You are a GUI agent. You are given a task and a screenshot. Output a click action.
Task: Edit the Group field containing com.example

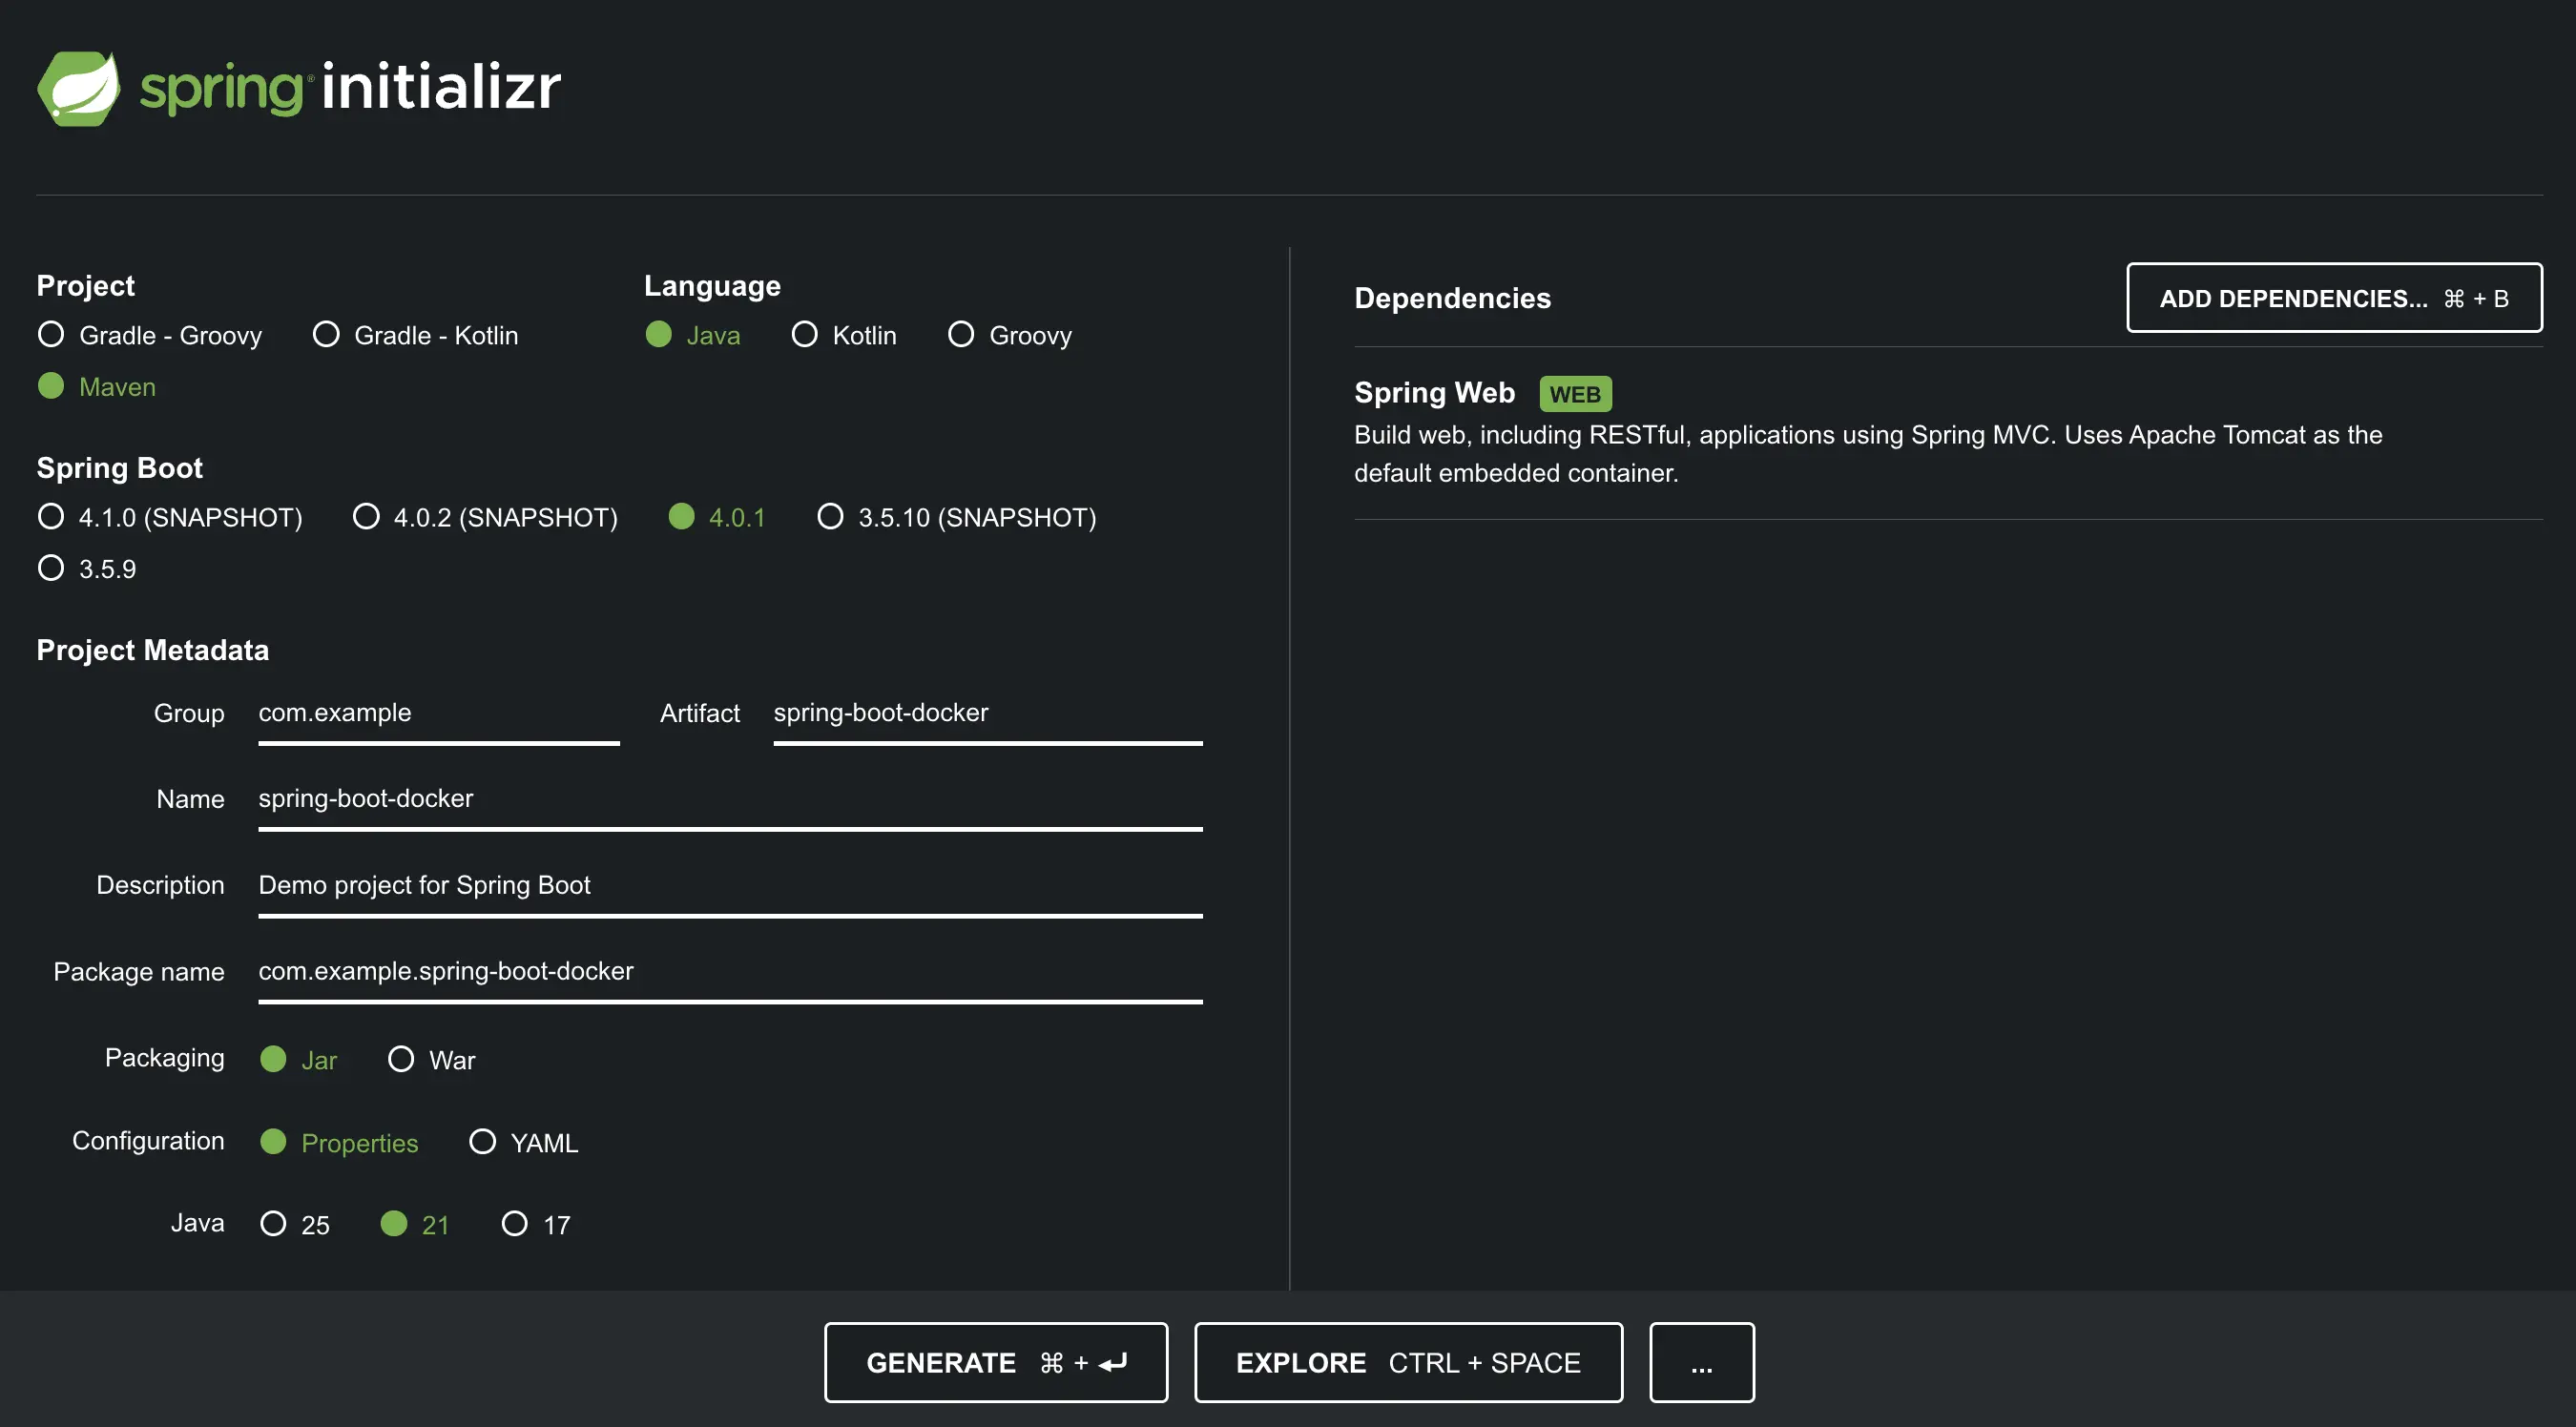coord(438,713)
